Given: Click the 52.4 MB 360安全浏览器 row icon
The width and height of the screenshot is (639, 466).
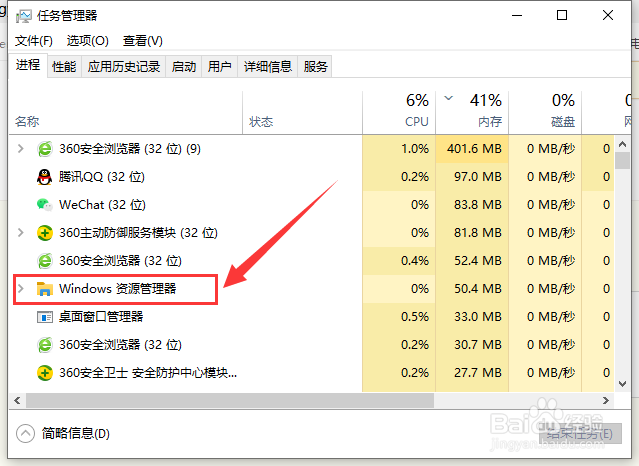Looking at the screenshot, I should click(x=44, y=261).
